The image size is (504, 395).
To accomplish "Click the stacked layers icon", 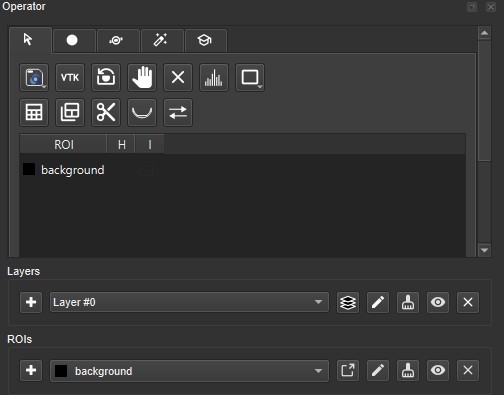I will click(348, 303).
